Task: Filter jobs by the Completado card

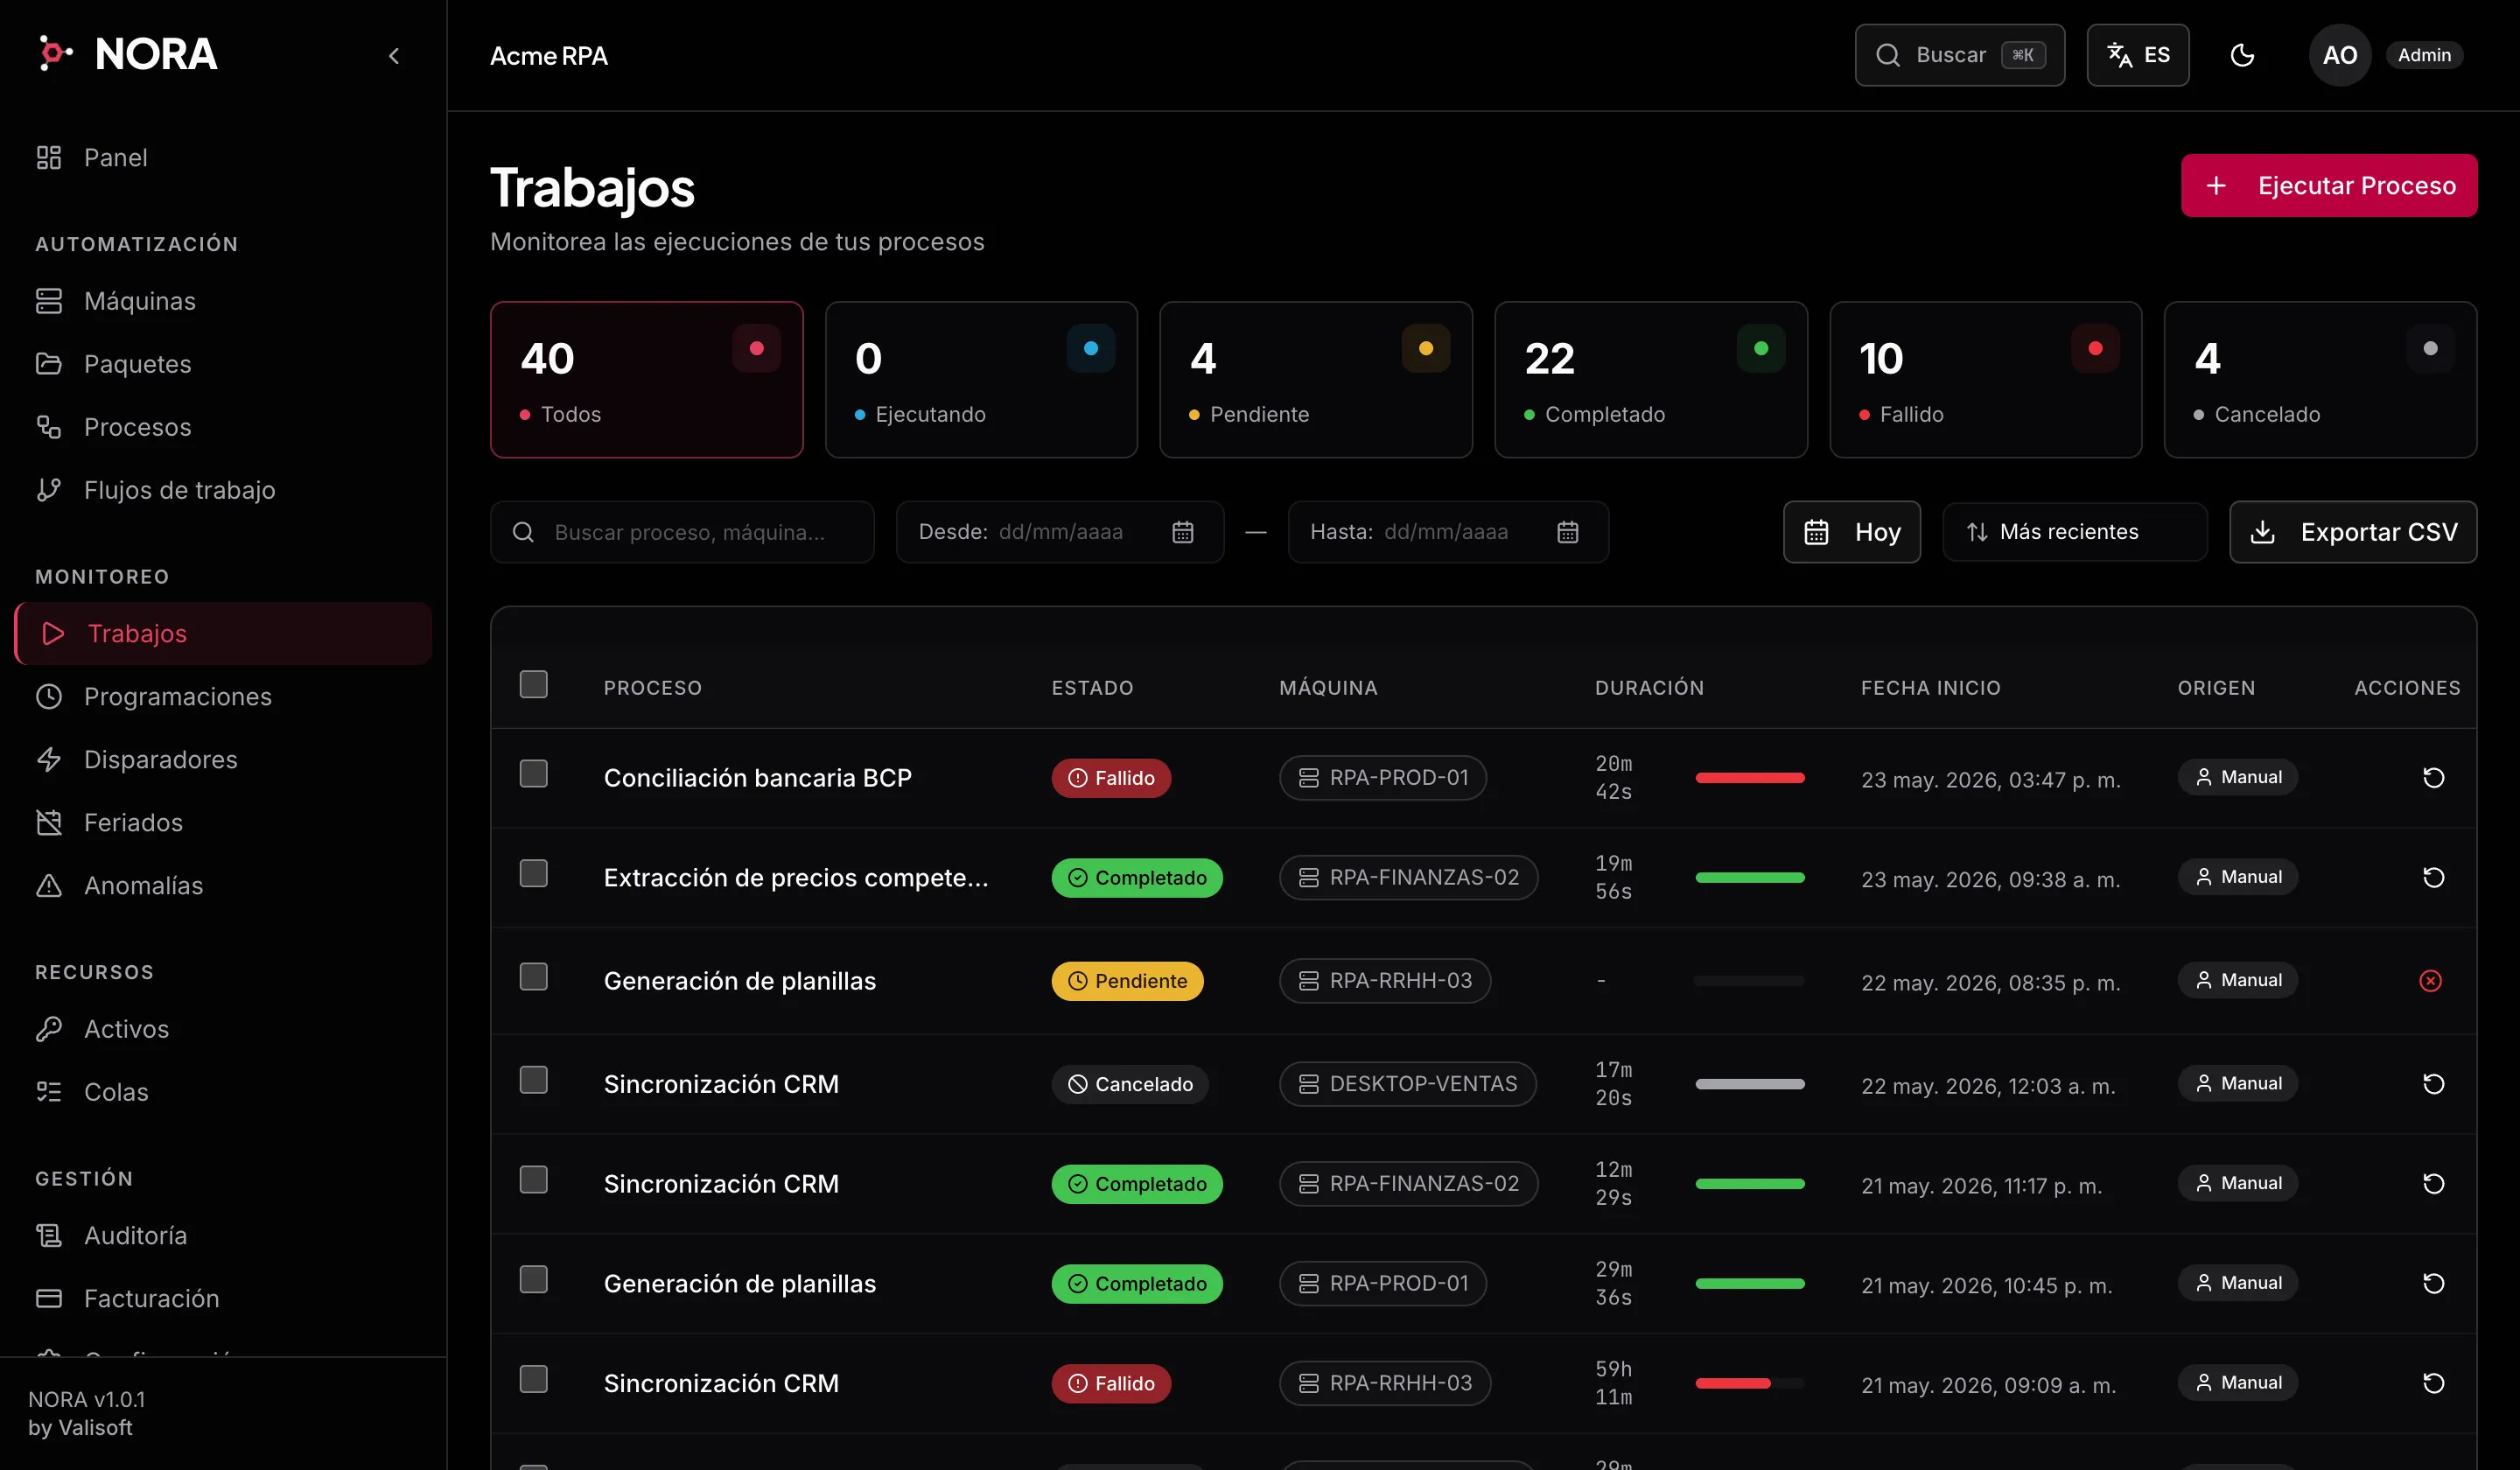Action: (x=1651, y=380)
